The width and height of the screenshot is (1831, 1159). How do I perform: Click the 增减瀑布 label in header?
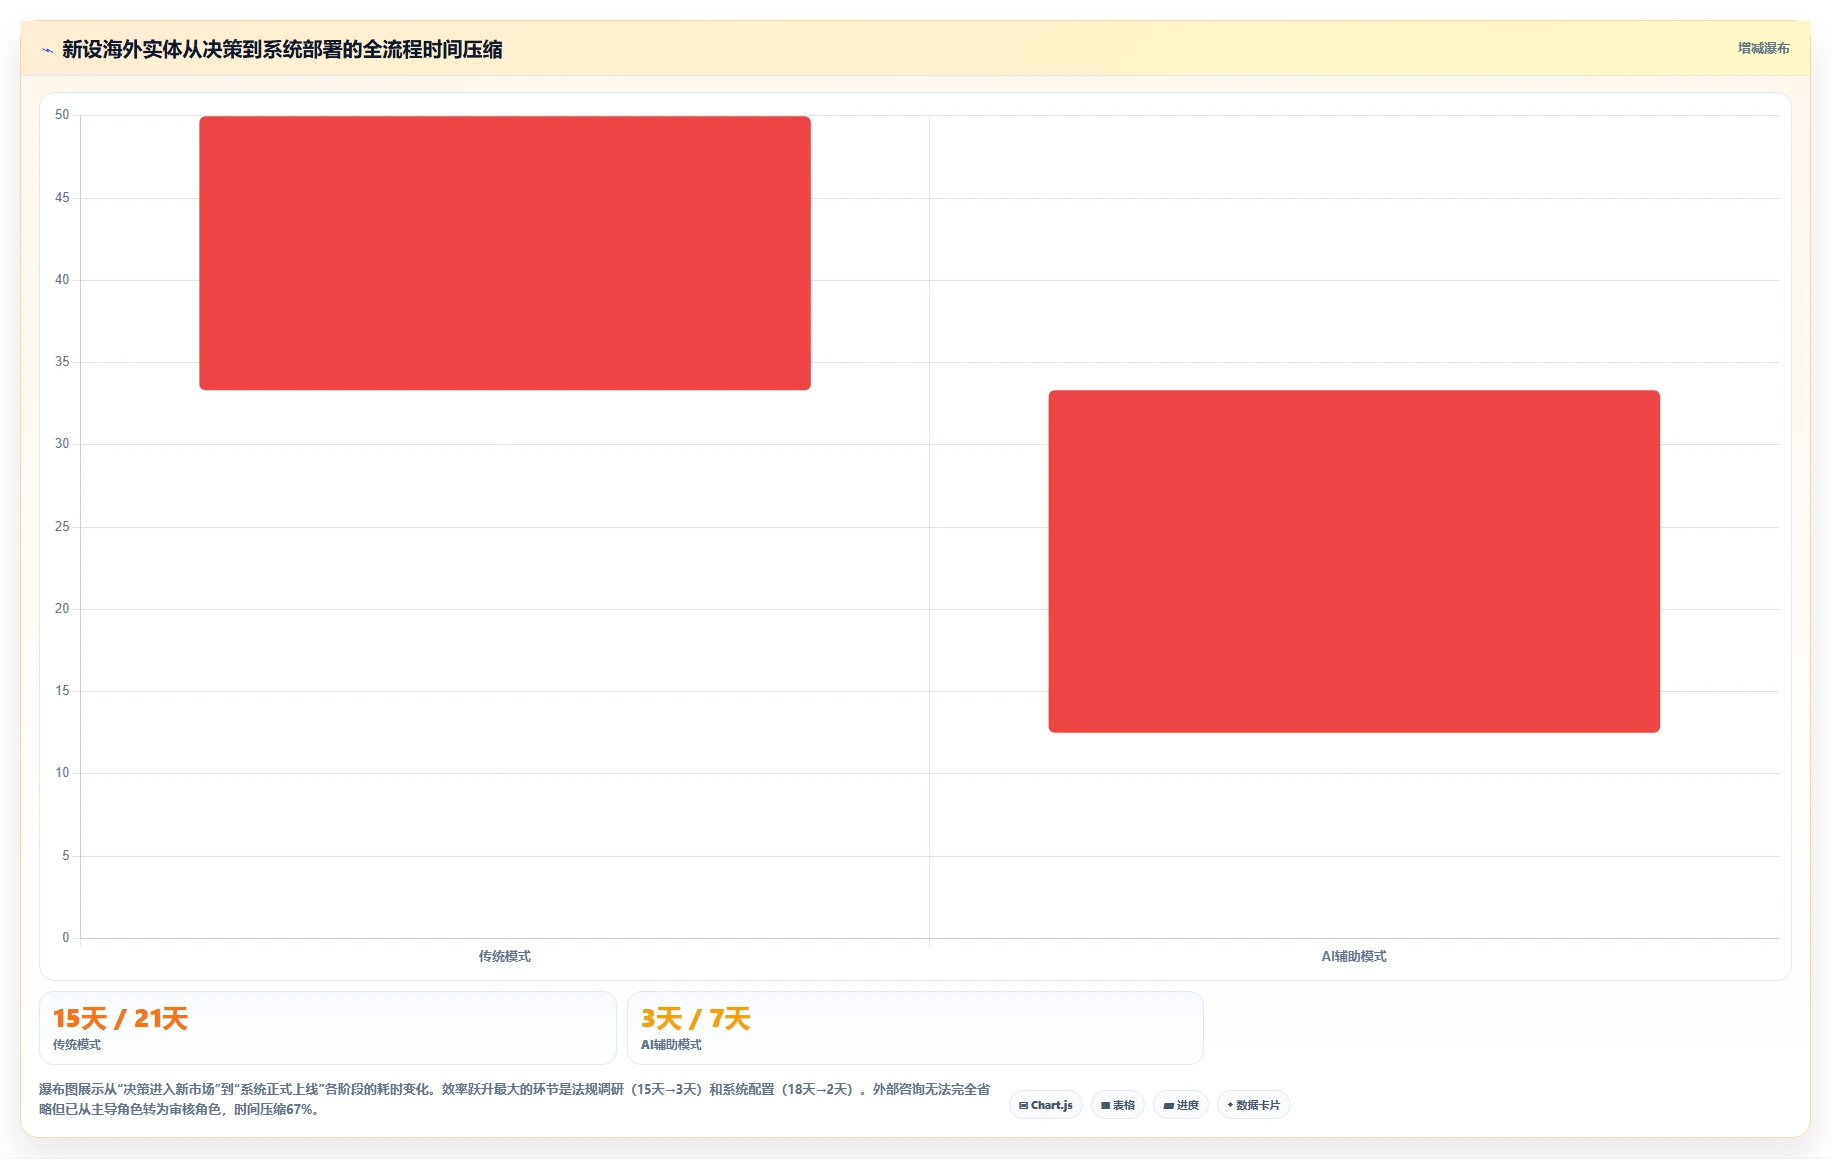tap(1763, 48)
